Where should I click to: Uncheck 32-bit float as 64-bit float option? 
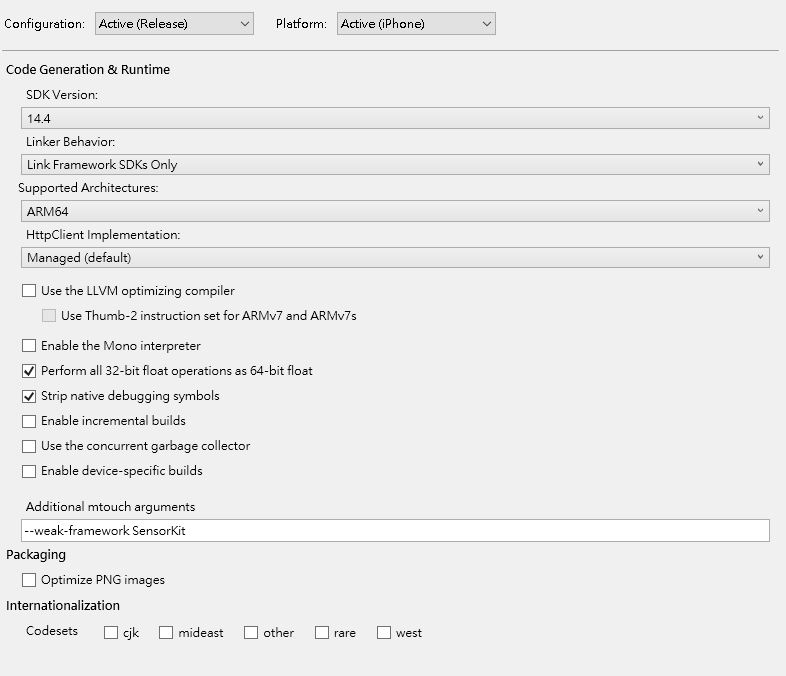tap(29, 371)
